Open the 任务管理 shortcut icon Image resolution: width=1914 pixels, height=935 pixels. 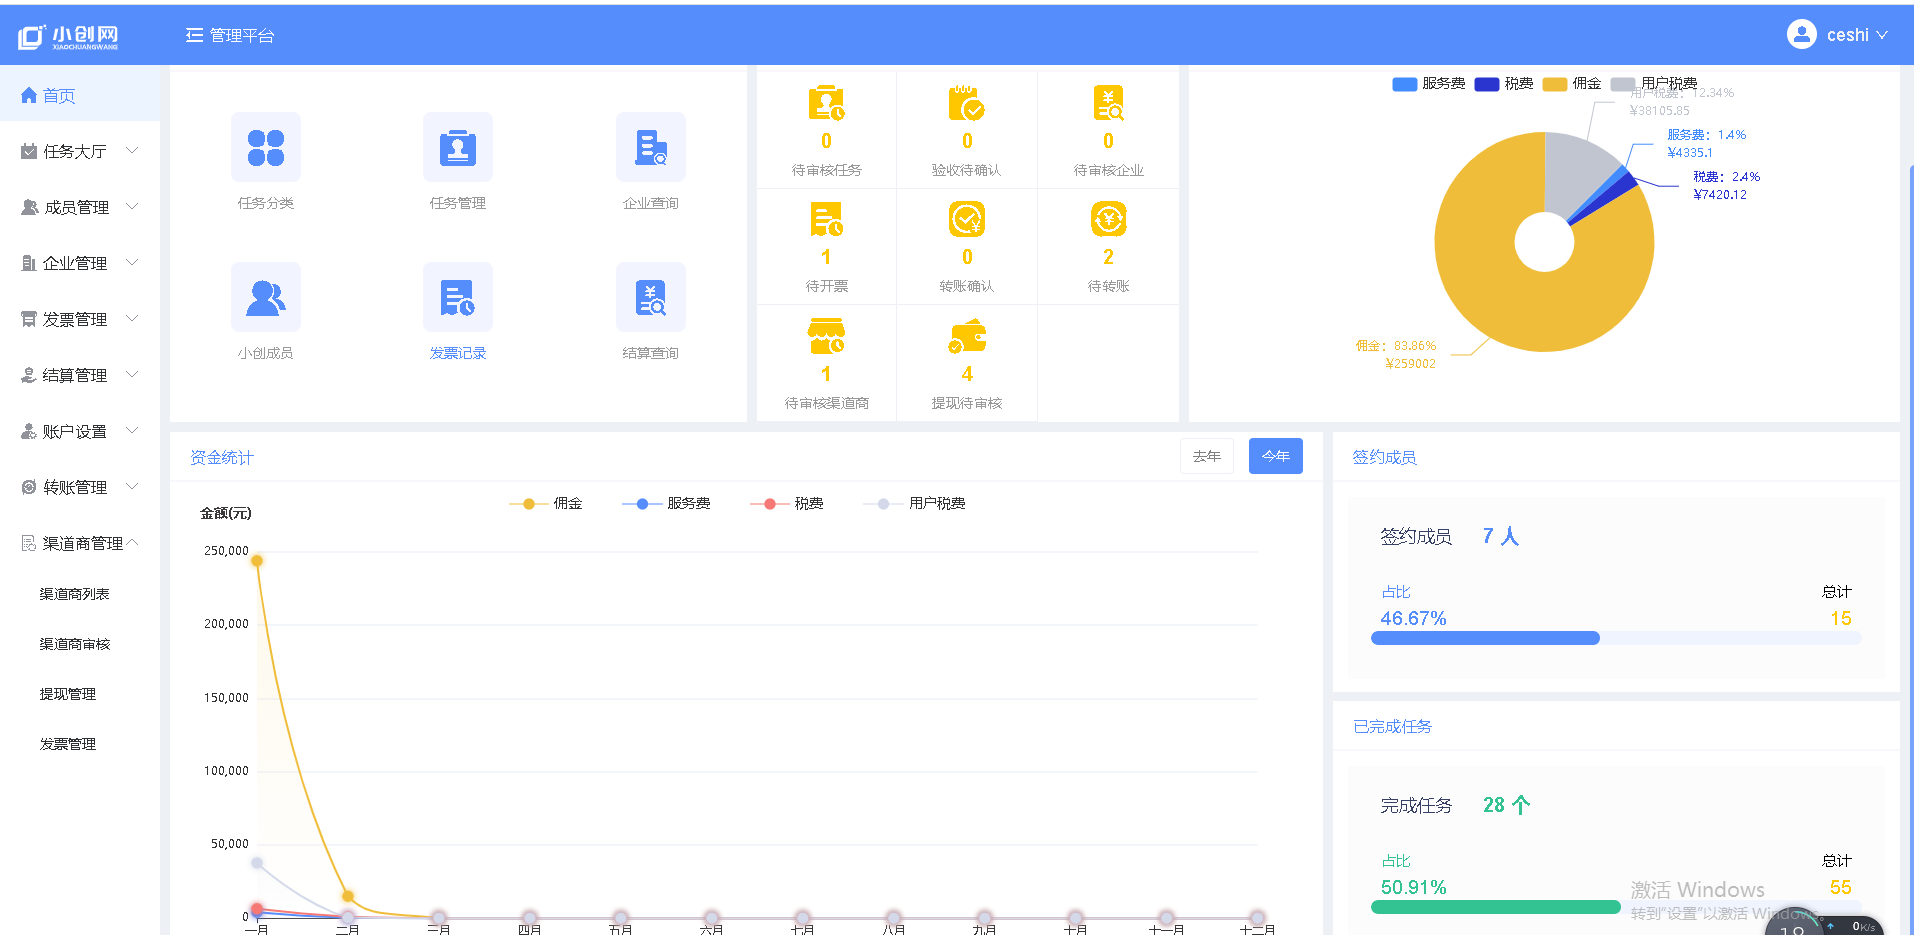click(457, 147)
